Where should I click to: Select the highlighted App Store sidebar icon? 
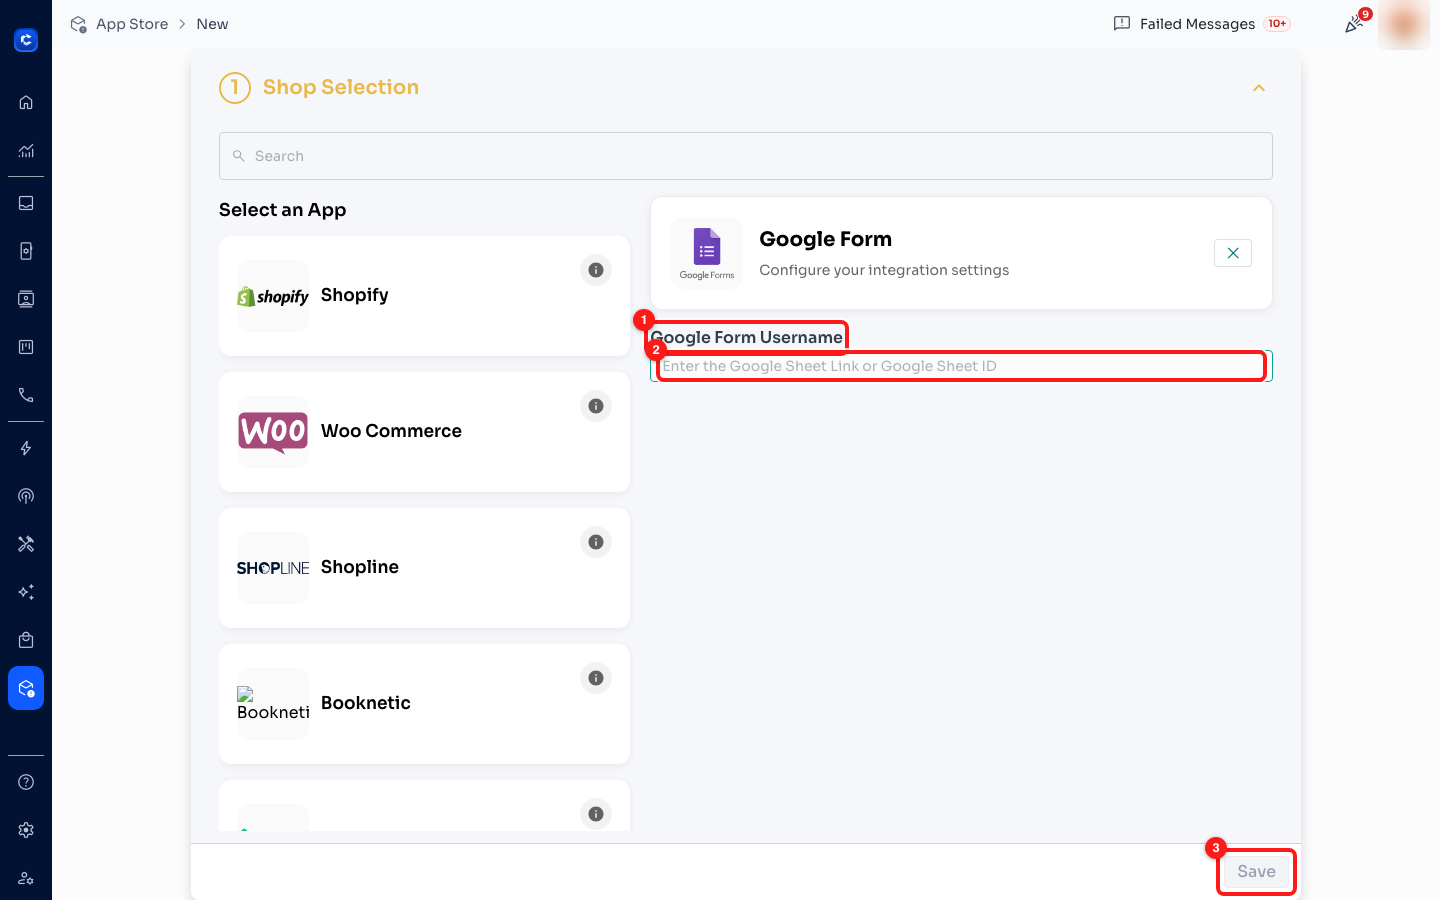point(26,688)
